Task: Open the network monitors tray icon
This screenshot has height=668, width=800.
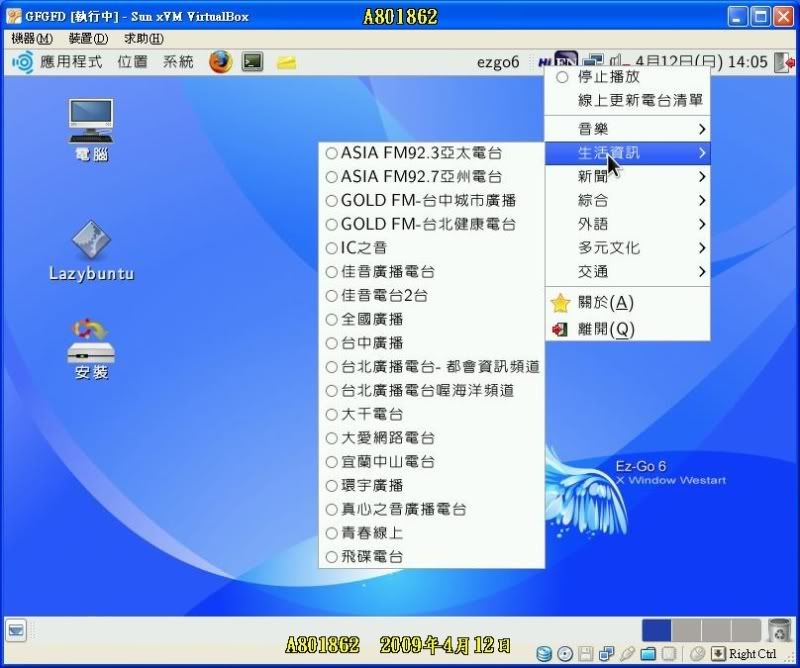Action: (593, 61)
